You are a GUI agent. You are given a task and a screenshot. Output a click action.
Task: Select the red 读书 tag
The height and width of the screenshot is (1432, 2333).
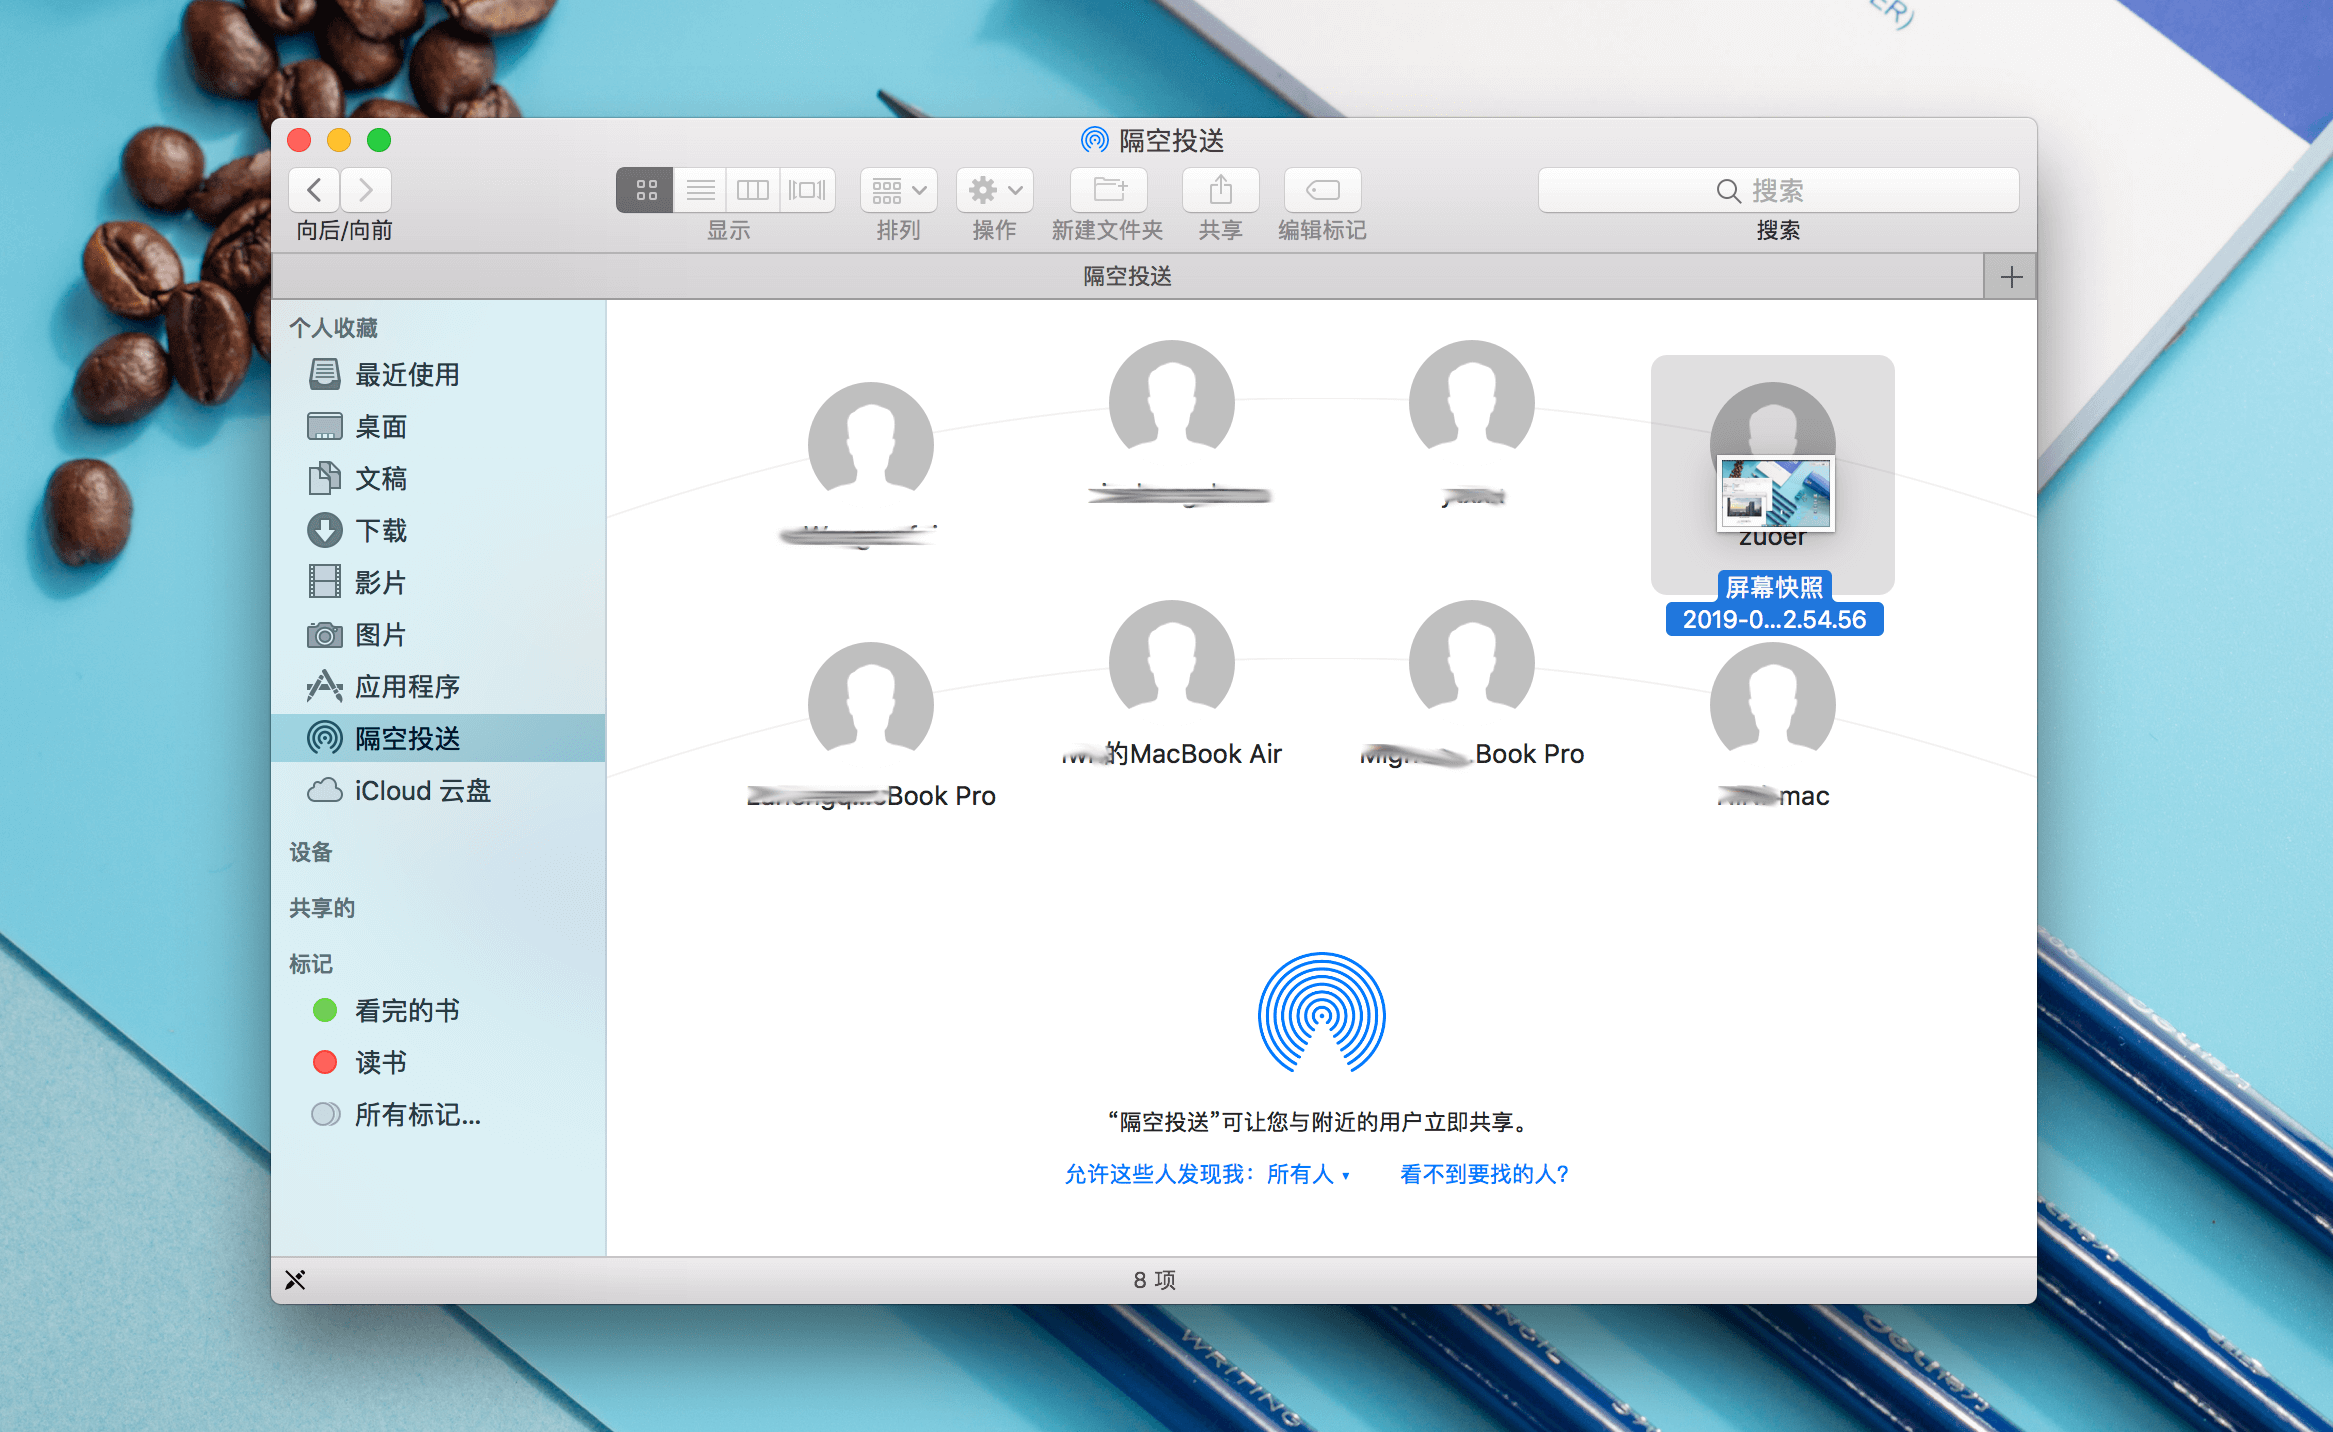(438, 1063)
